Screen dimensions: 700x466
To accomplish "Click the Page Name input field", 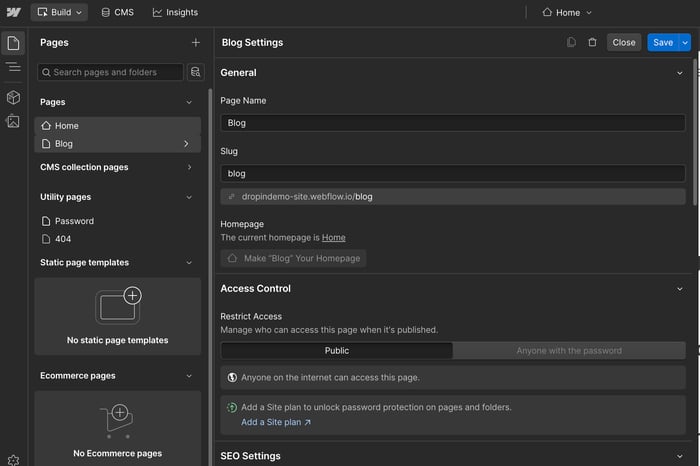I will tap(453, 123).
